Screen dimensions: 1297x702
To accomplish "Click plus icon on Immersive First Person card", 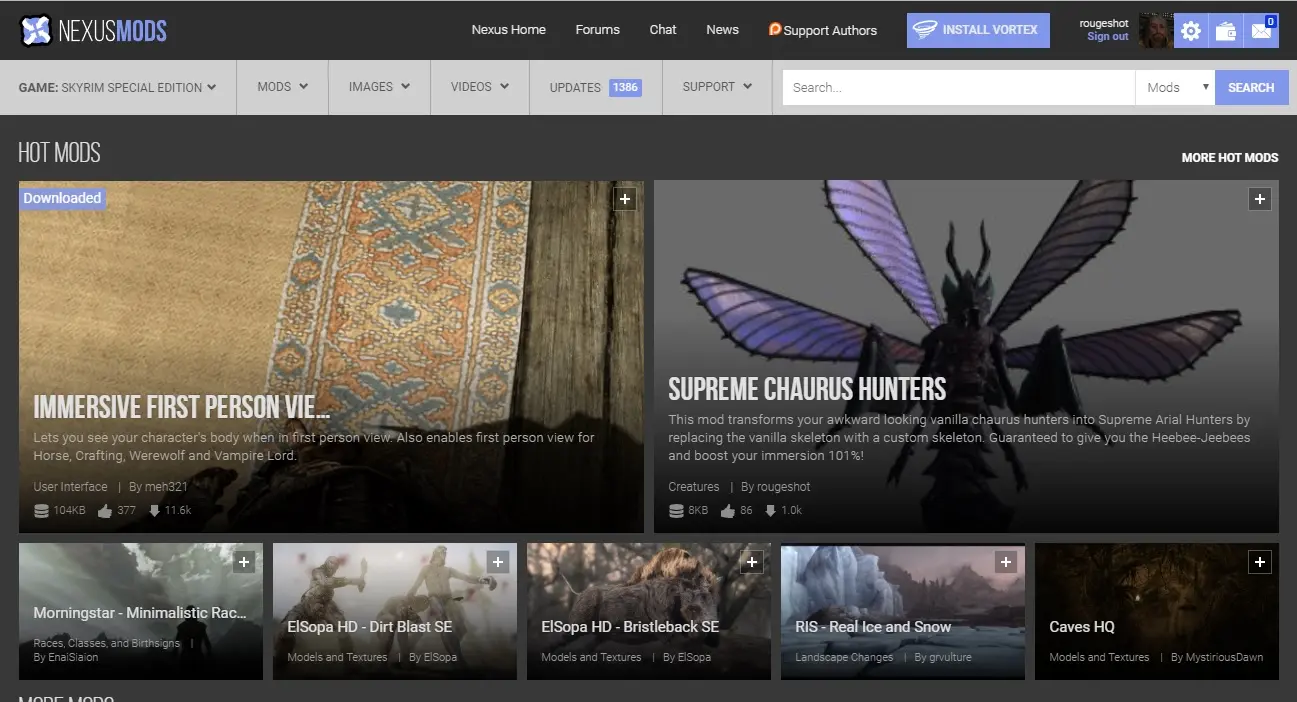I will tap(625, 199).
